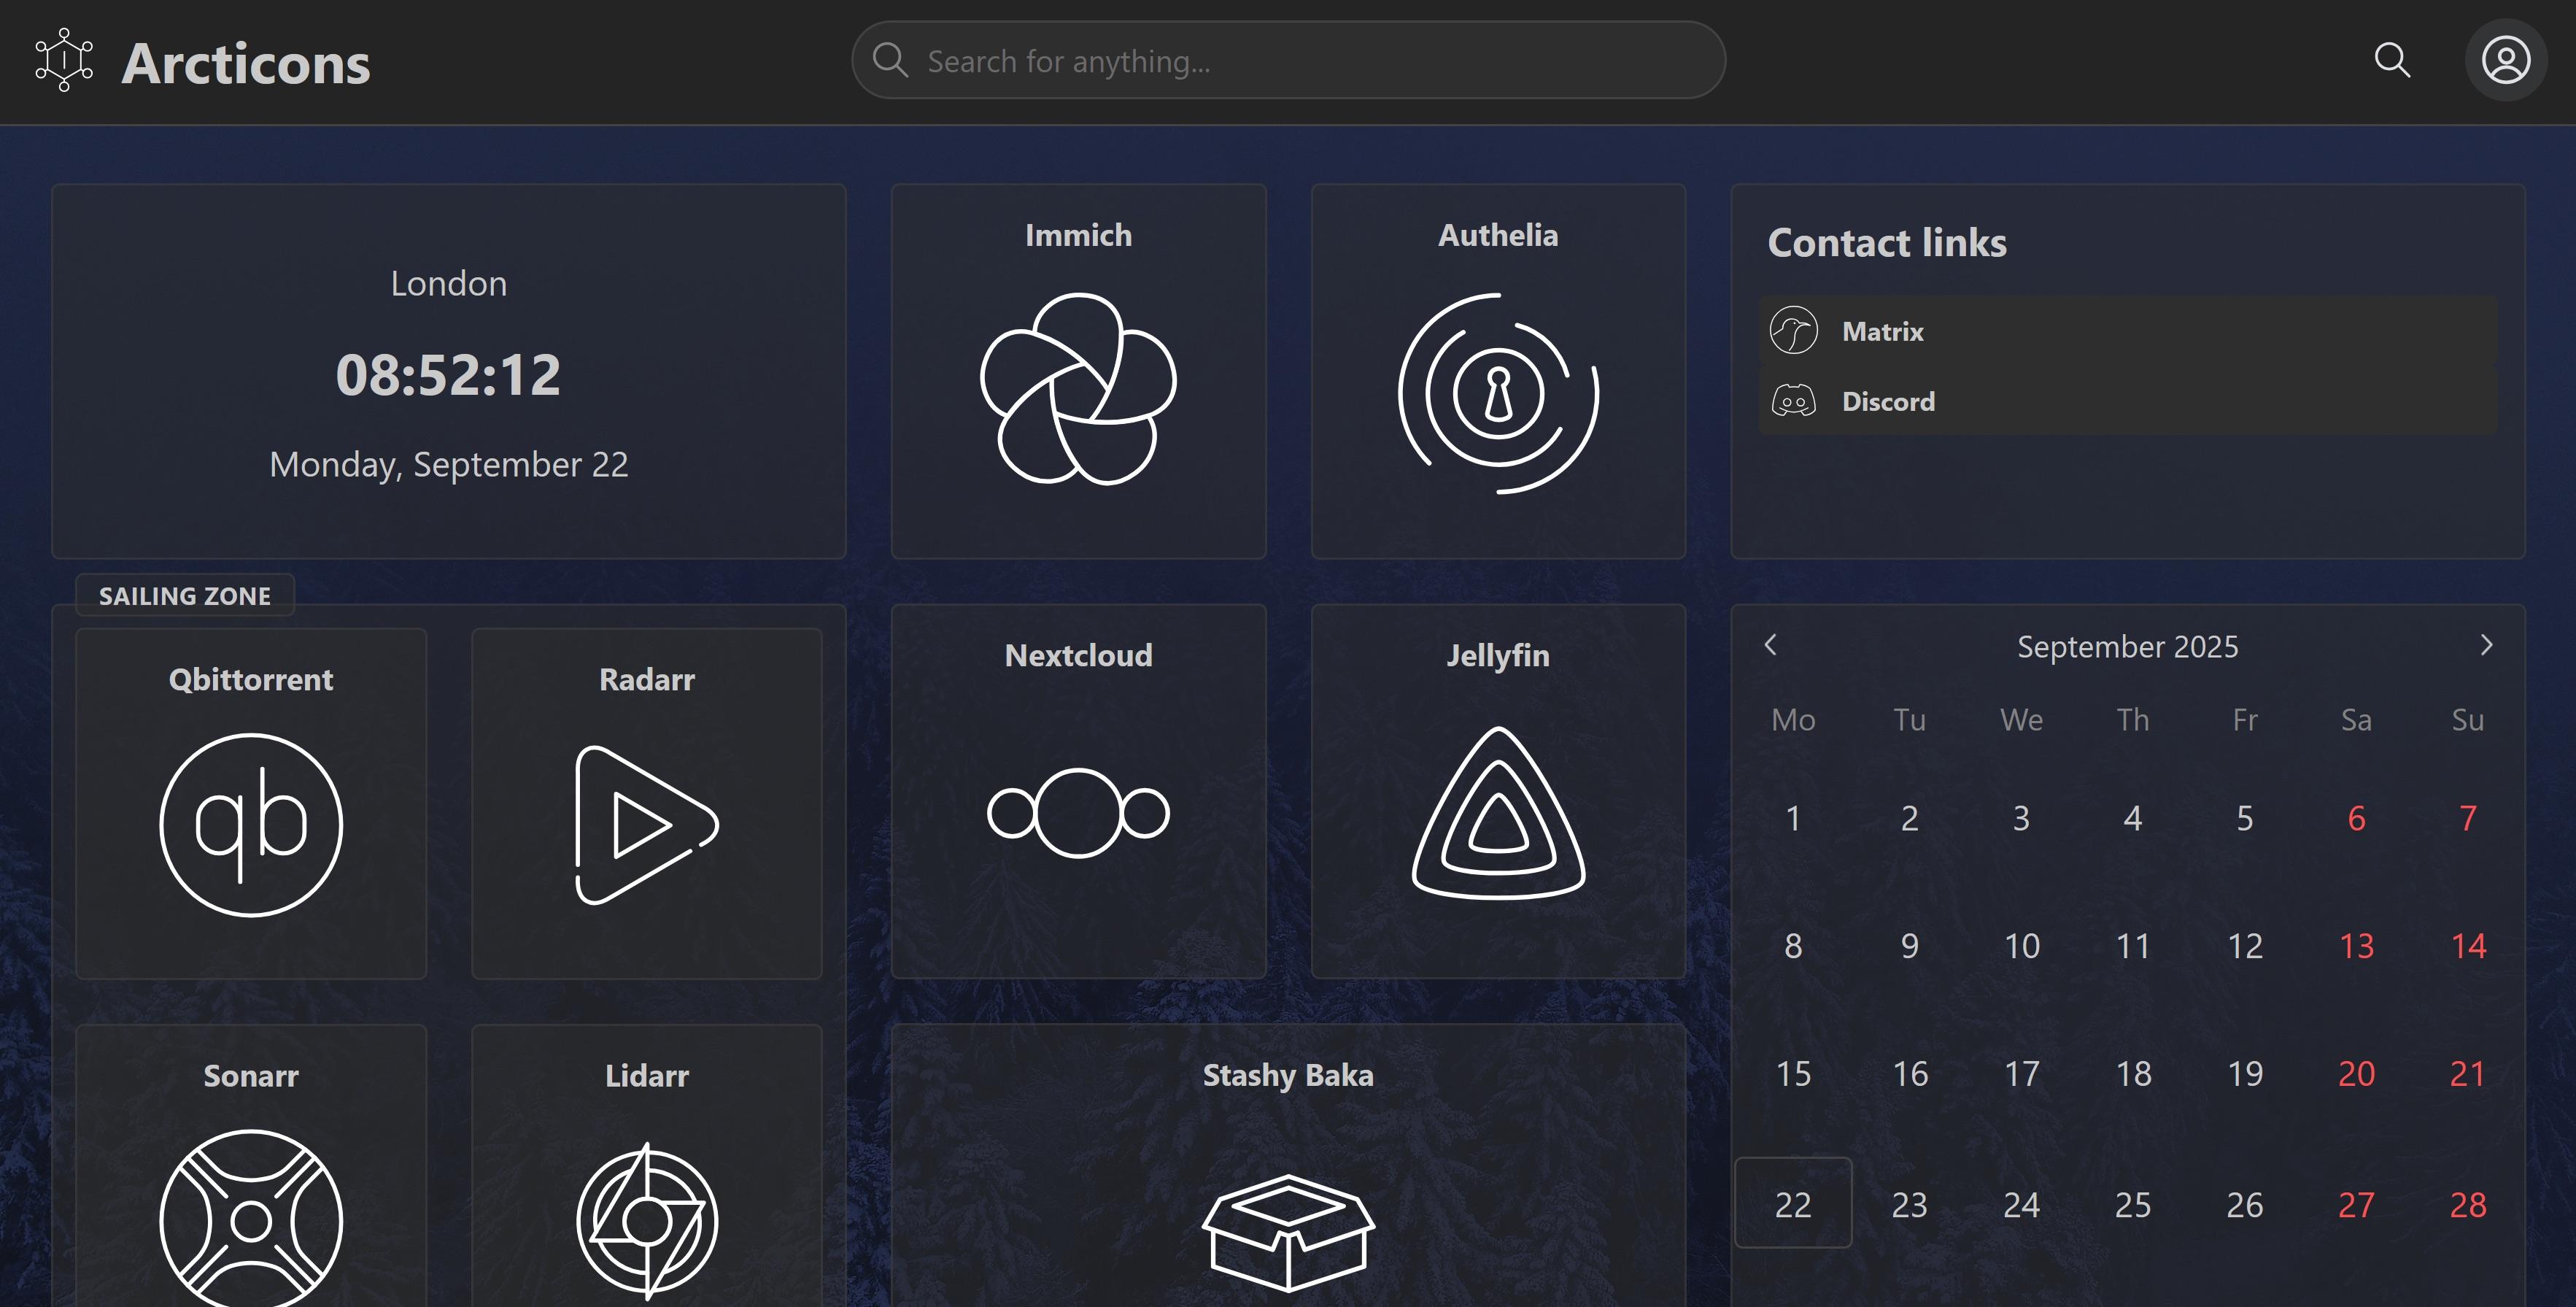Go to next calendar month

2486,645
